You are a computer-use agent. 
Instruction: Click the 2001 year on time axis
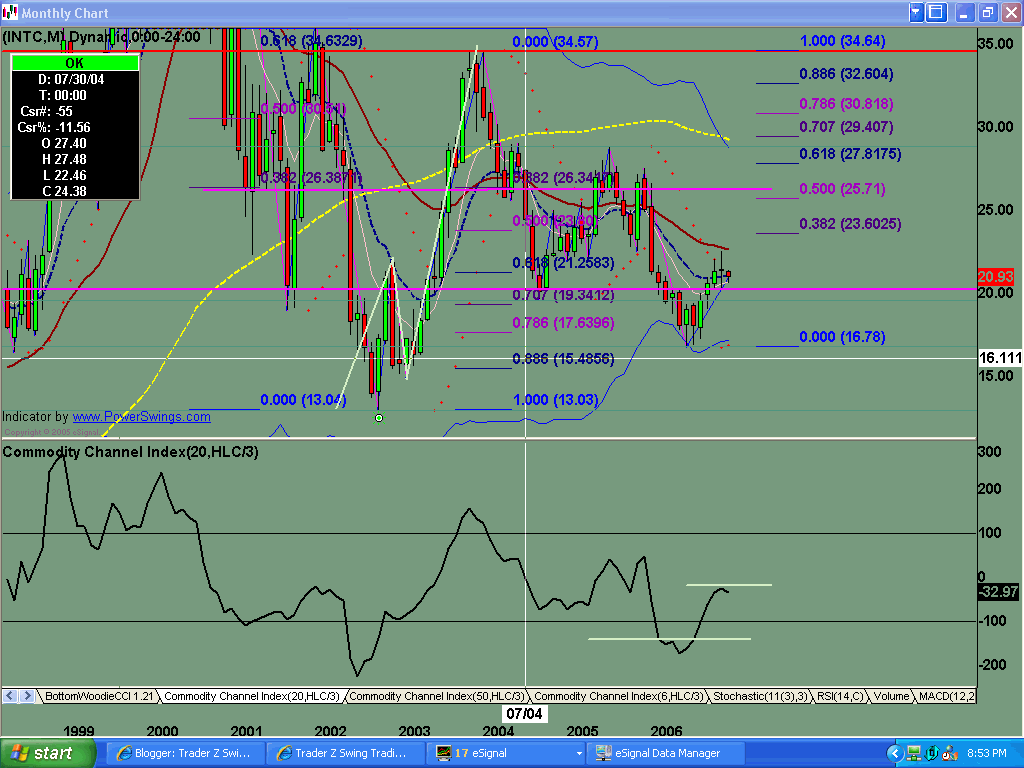pyautogui.click(x=246, y=731)
